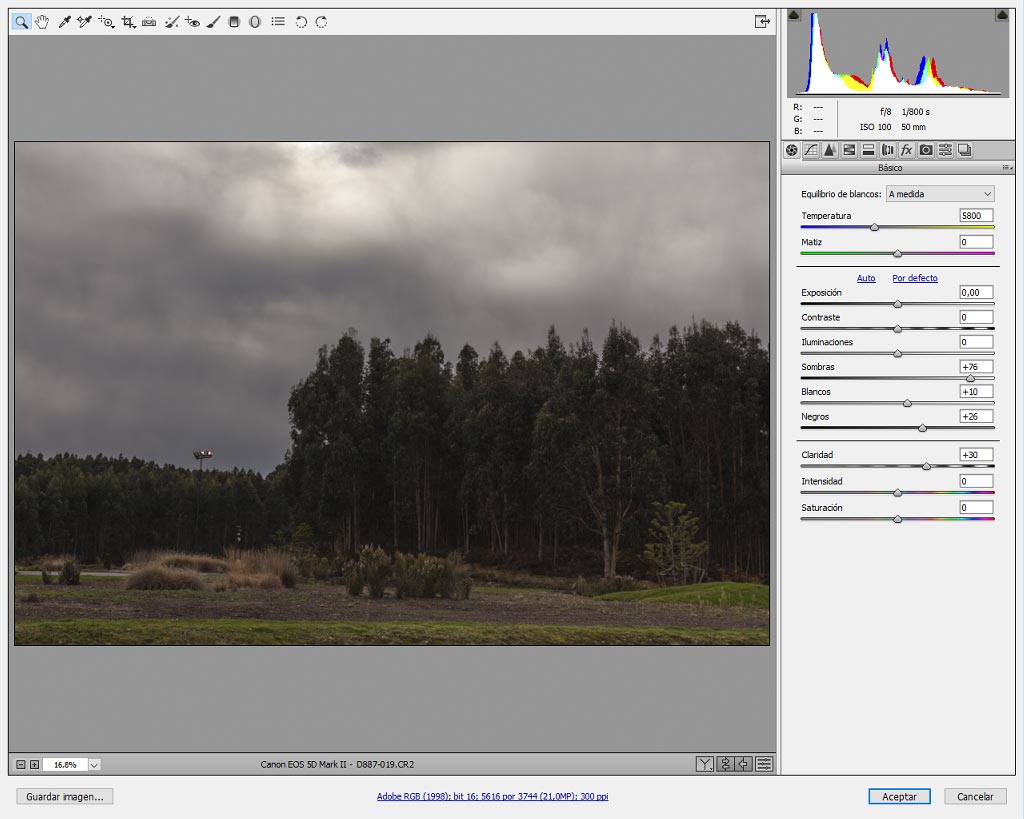Click the Sombras value field showing +76
This screenshot has height=819, width=1024.
pyautogui.click(x=976, y=367)
